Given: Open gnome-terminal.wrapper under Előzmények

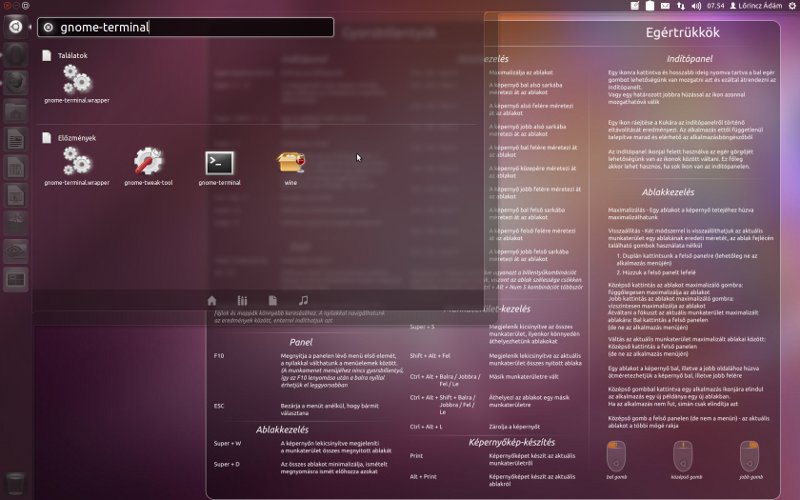Looking at the screenshot, I should pyautogui.click(x=77, y=167).
